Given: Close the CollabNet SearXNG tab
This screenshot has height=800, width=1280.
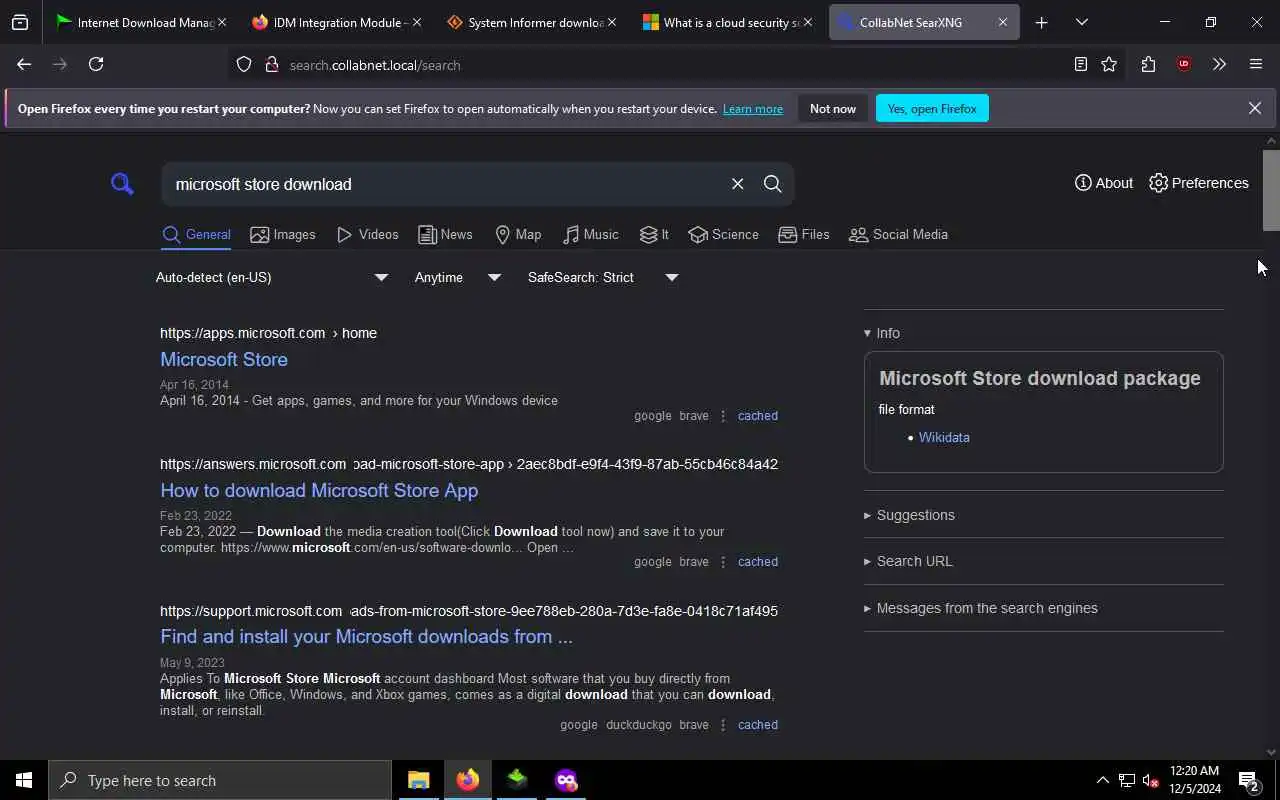Looking at the screenshot, I should (1002, 22).
